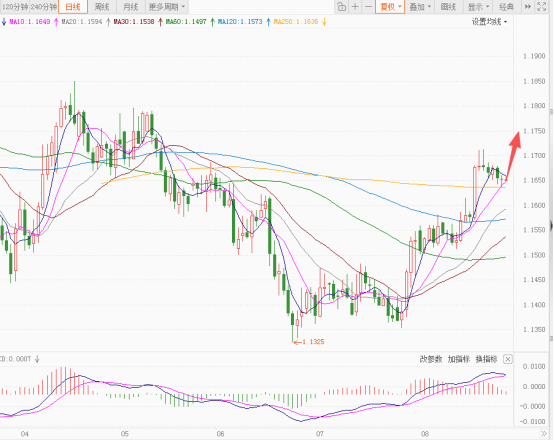Viewport: 554px width, 440px height.
Task: Switch to the 周线 weekly tab
Action: tap(102, 7)
